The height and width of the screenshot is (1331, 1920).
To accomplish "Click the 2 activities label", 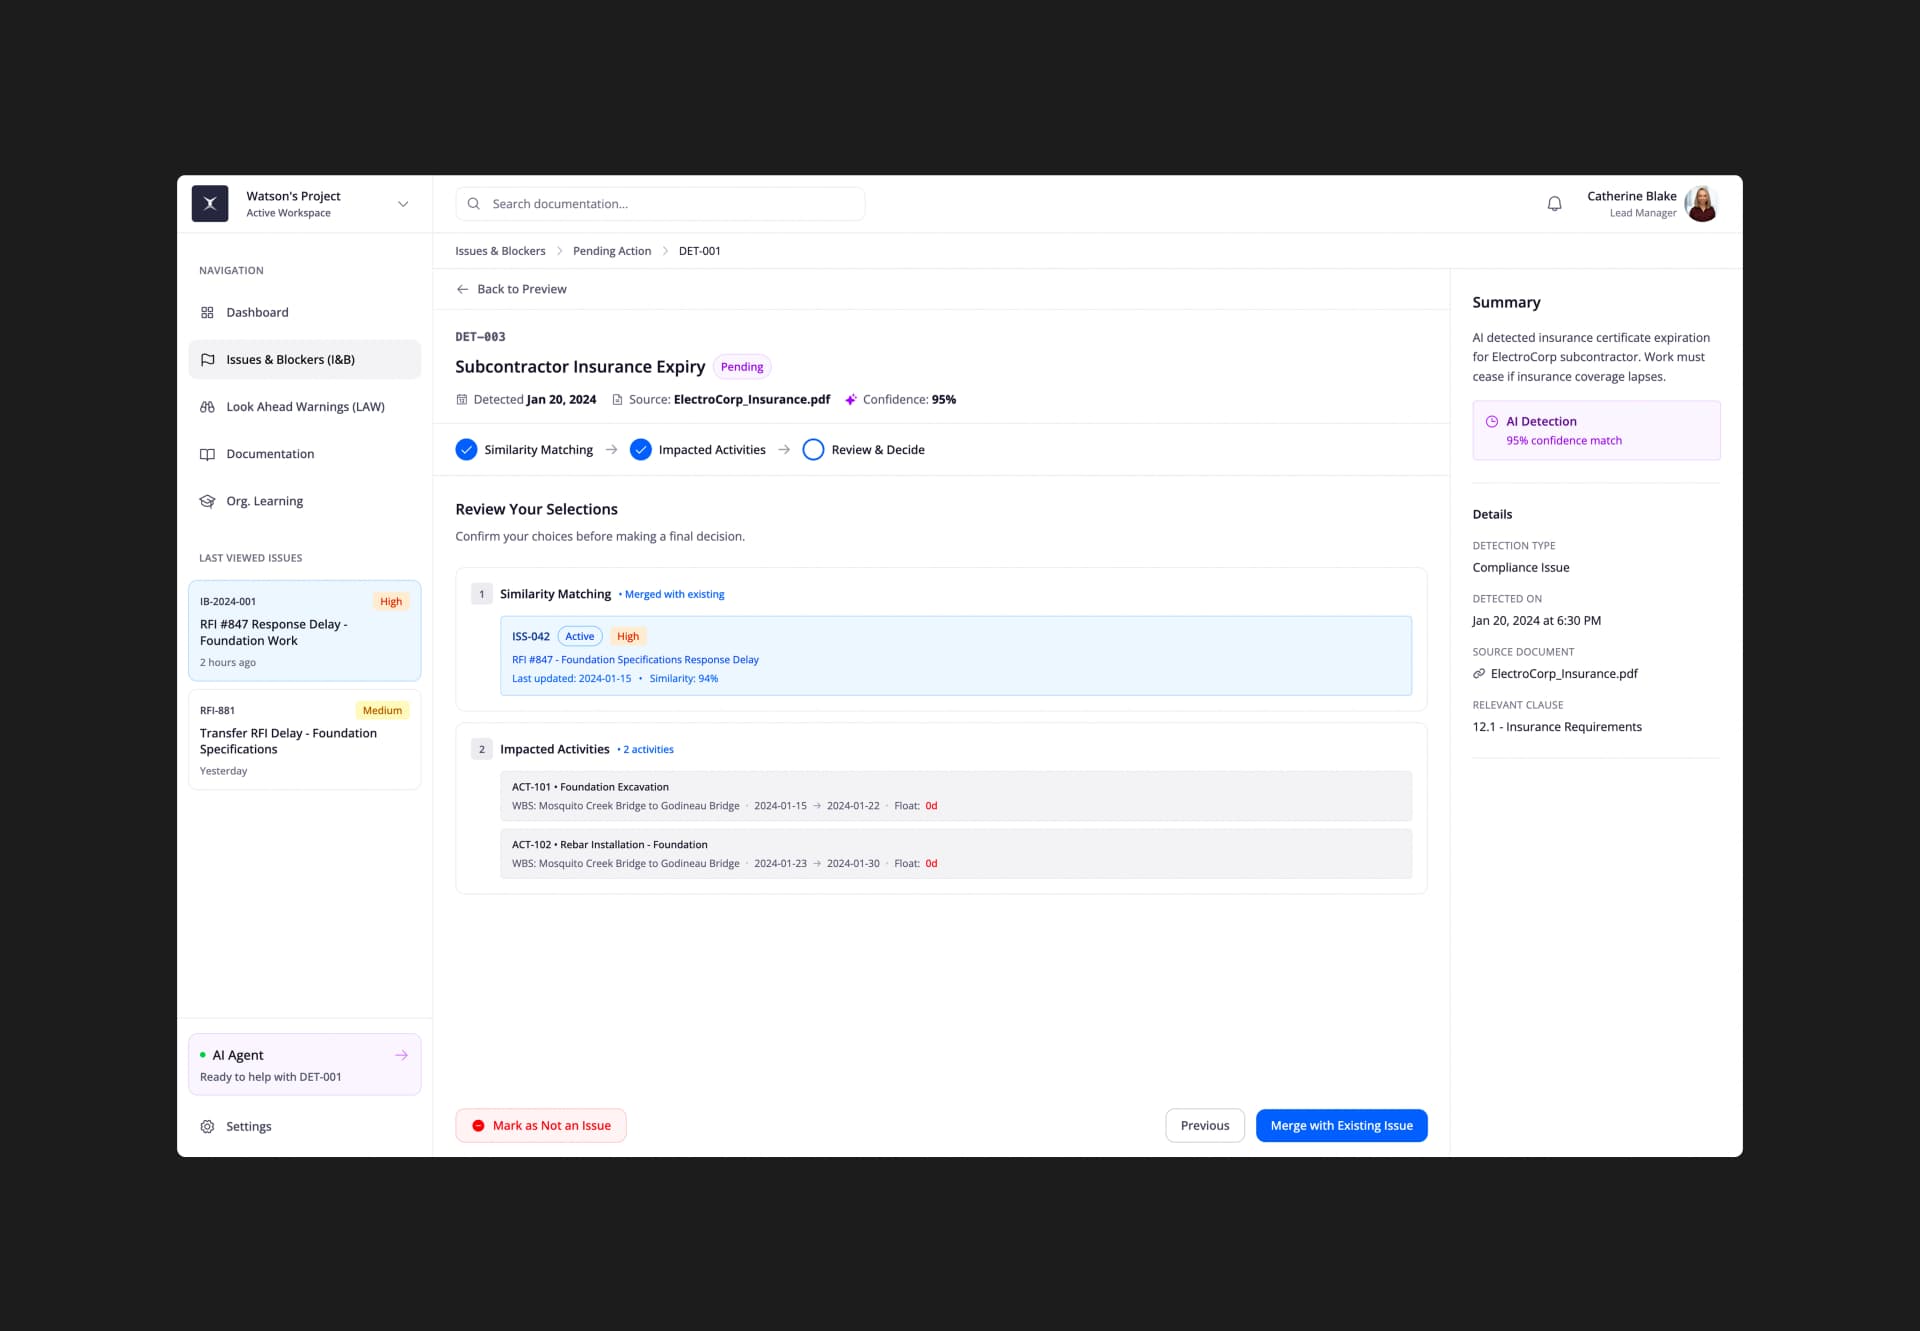I will [648, 750].
